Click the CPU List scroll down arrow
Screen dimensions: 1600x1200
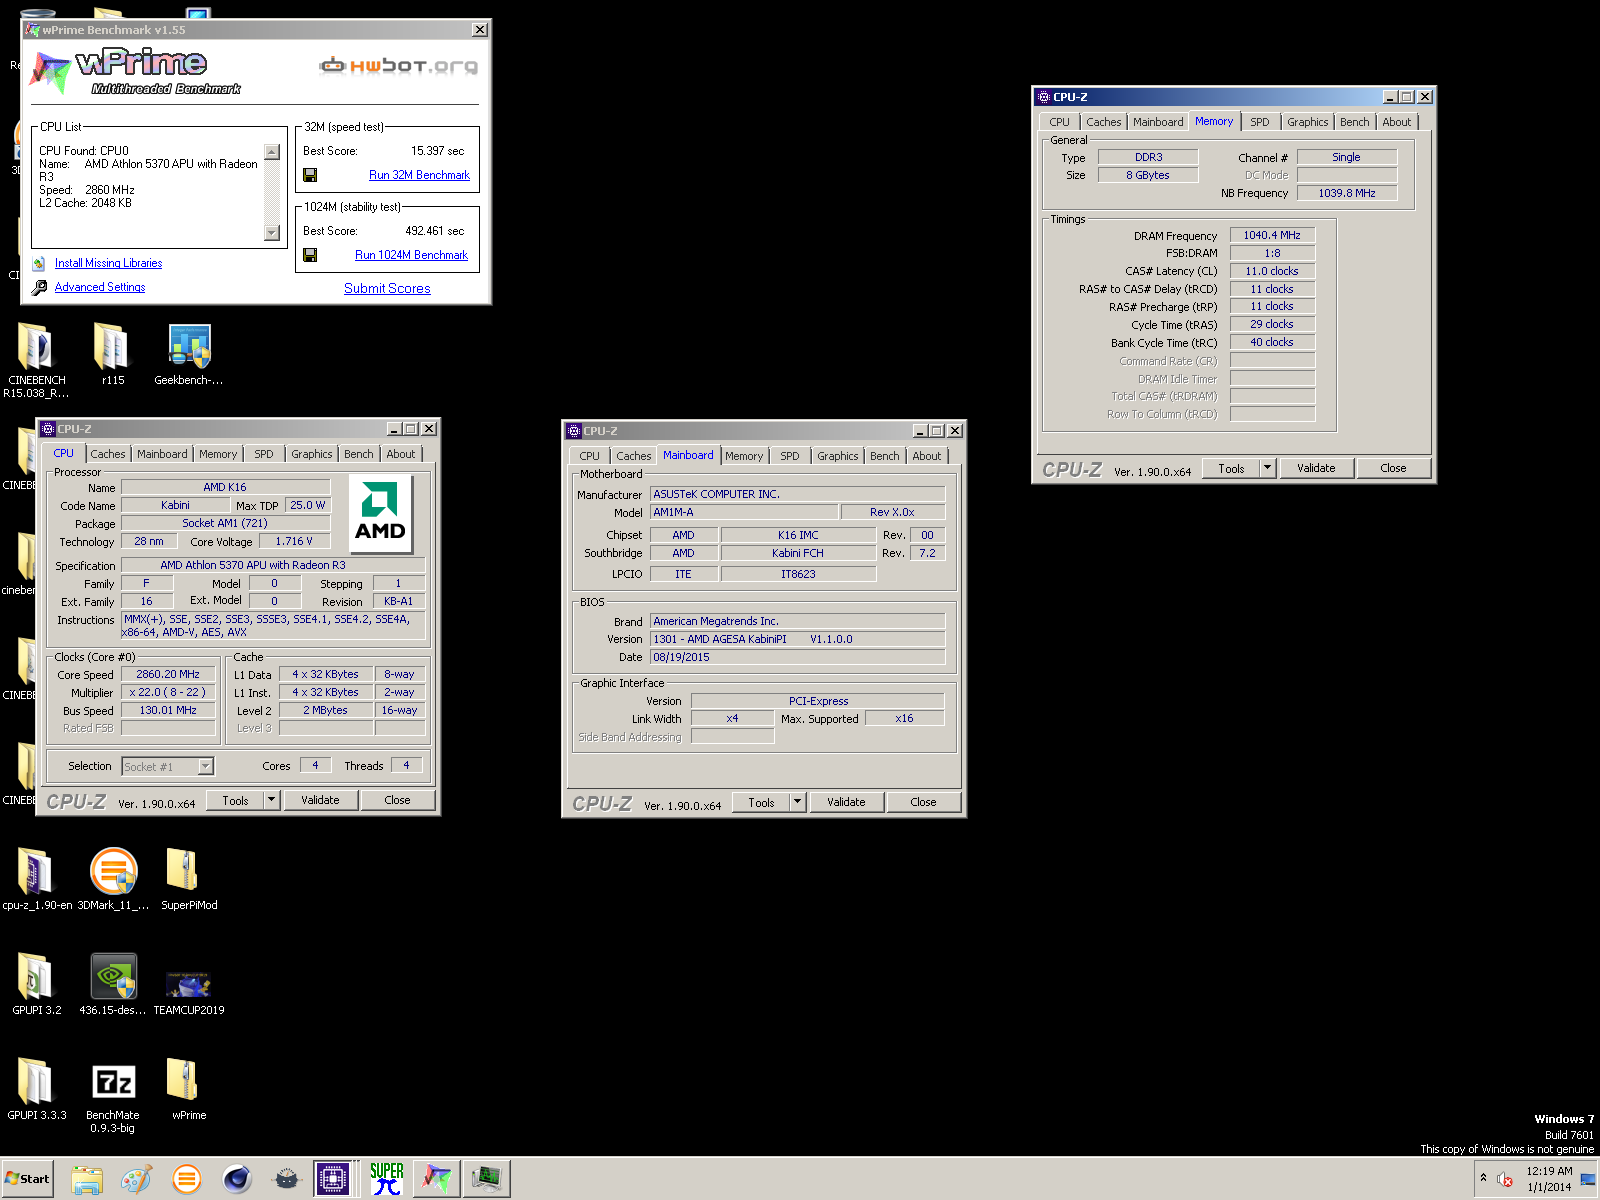pos(272,233)
